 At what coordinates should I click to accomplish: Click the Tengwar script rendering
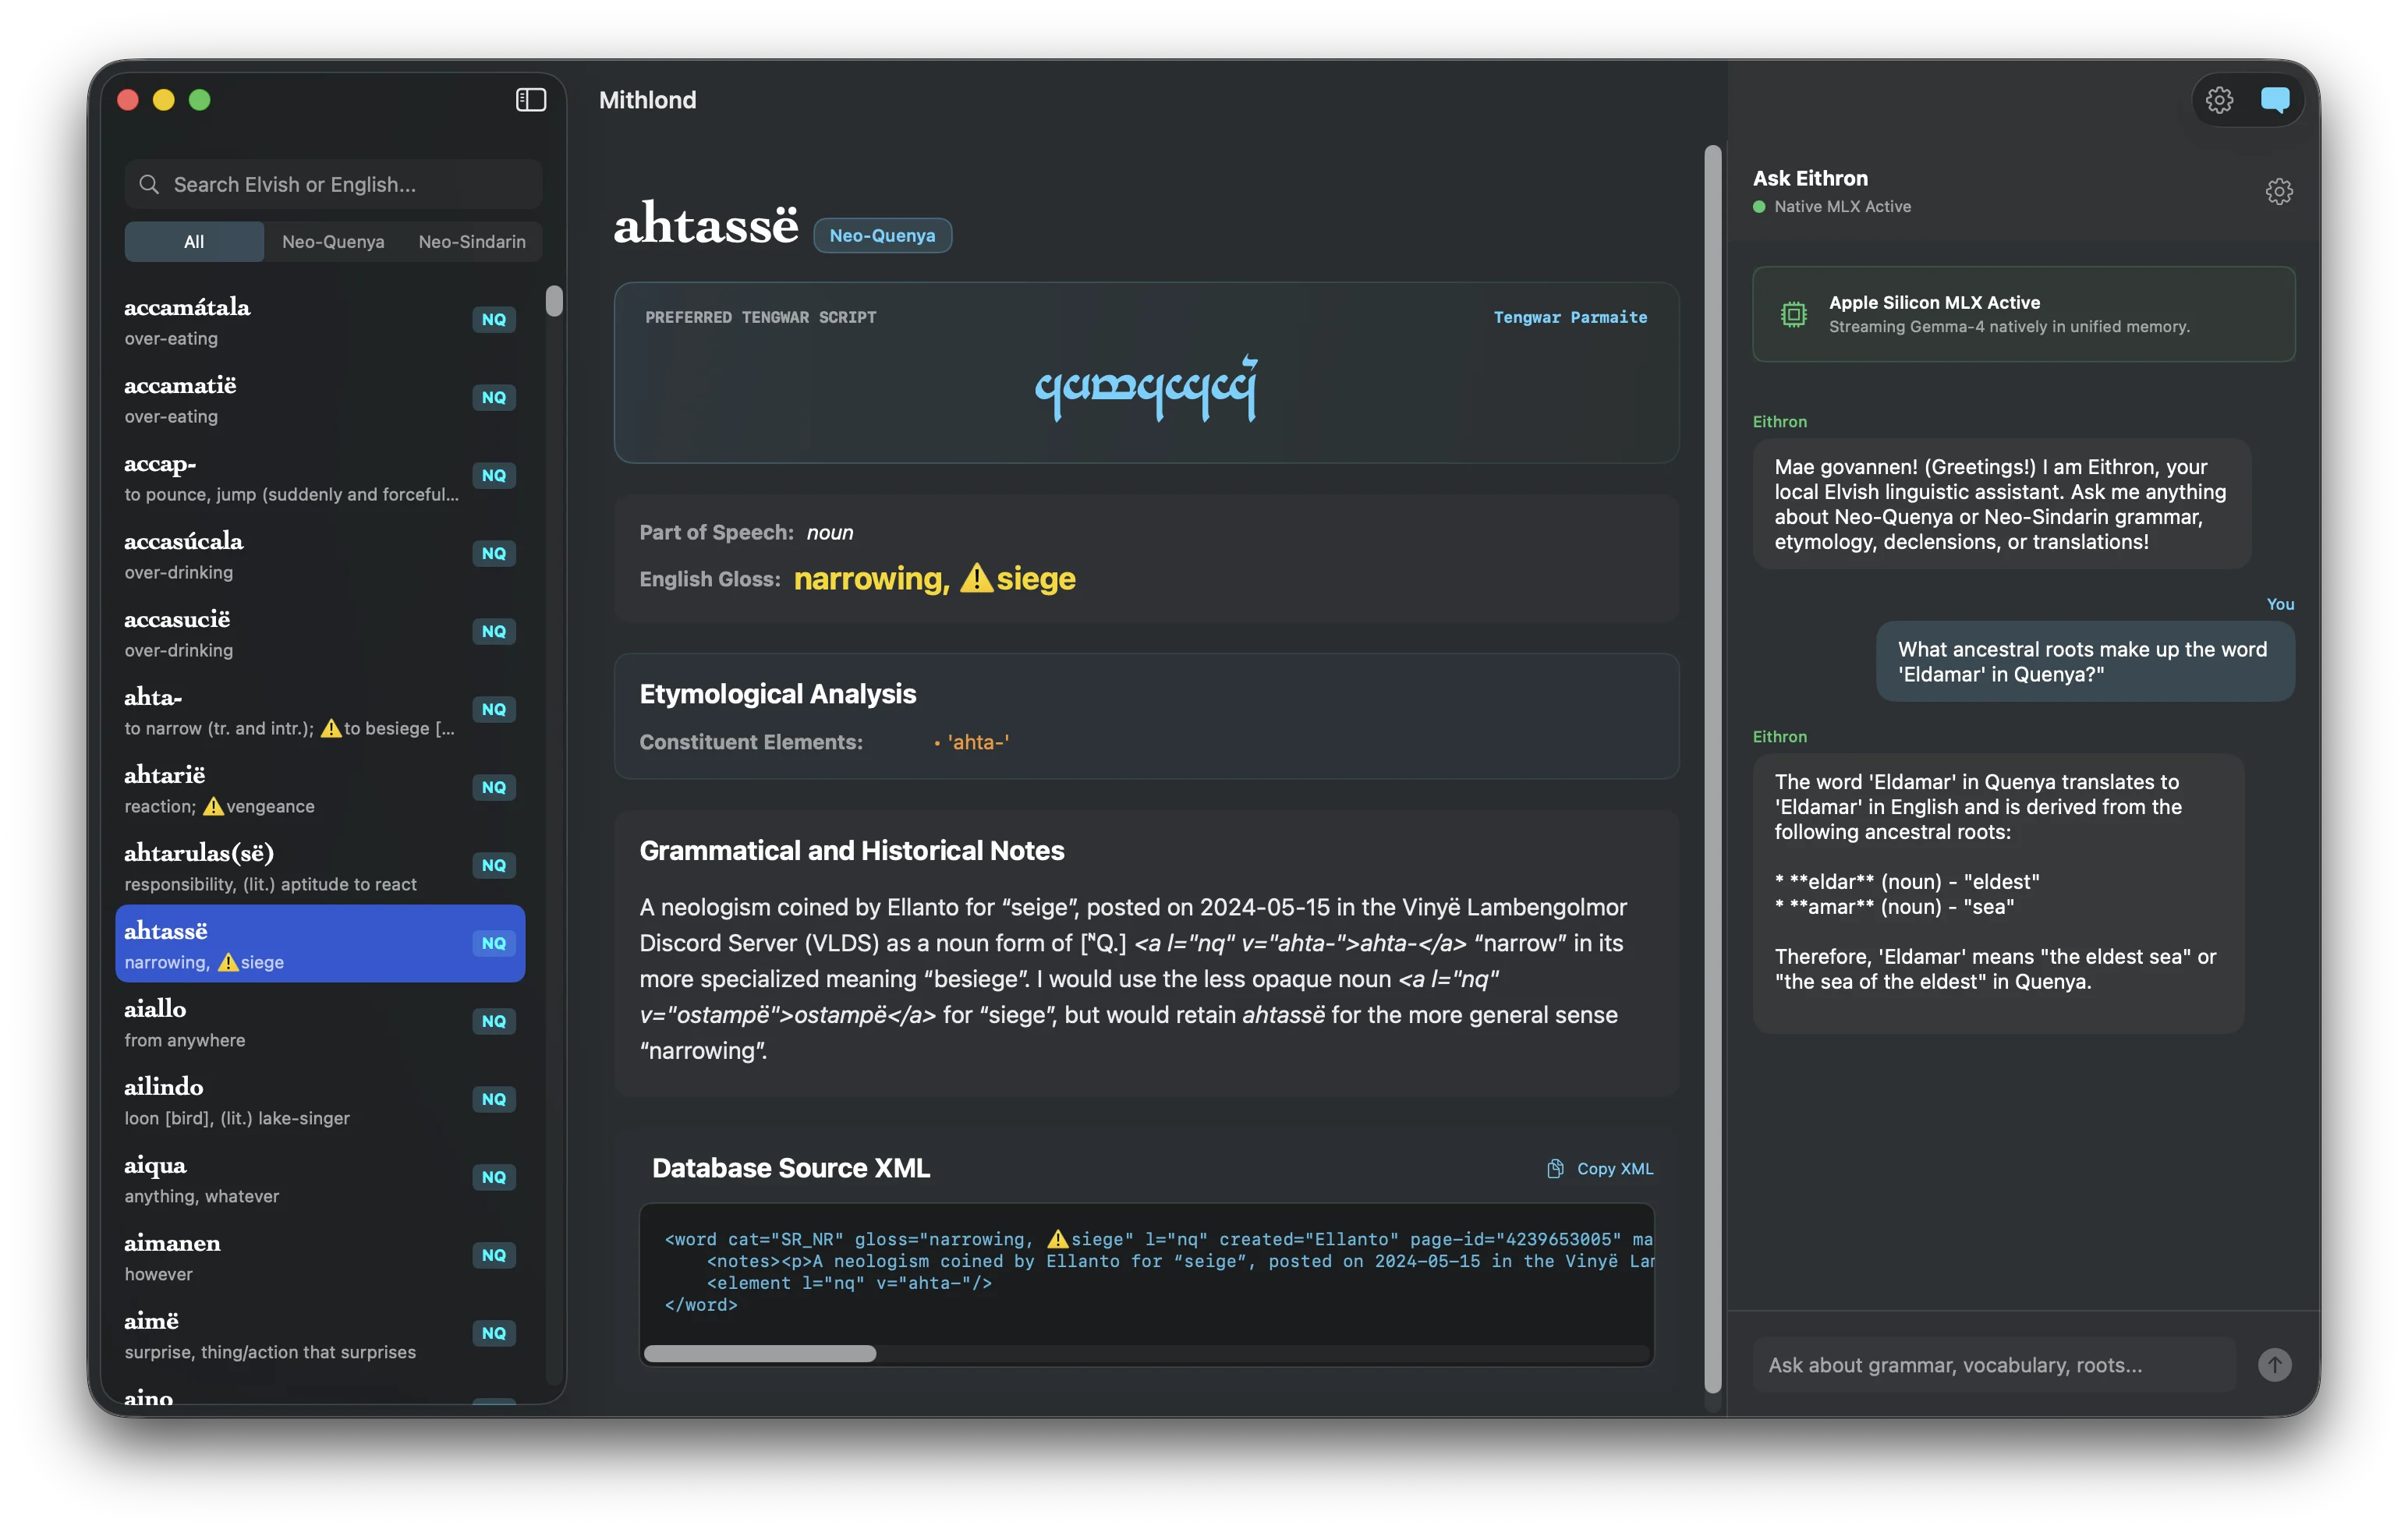point(1146,388)
